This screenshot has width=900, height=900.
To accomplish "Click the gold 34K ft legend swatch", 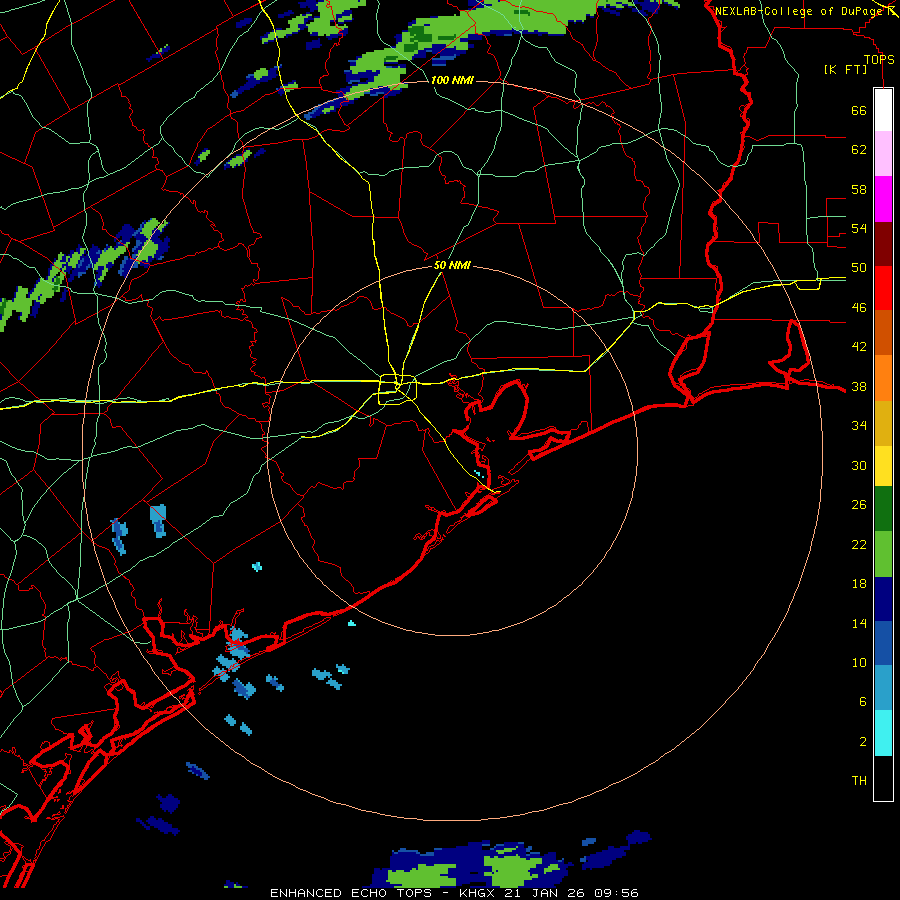I will [x=883, y=422].
